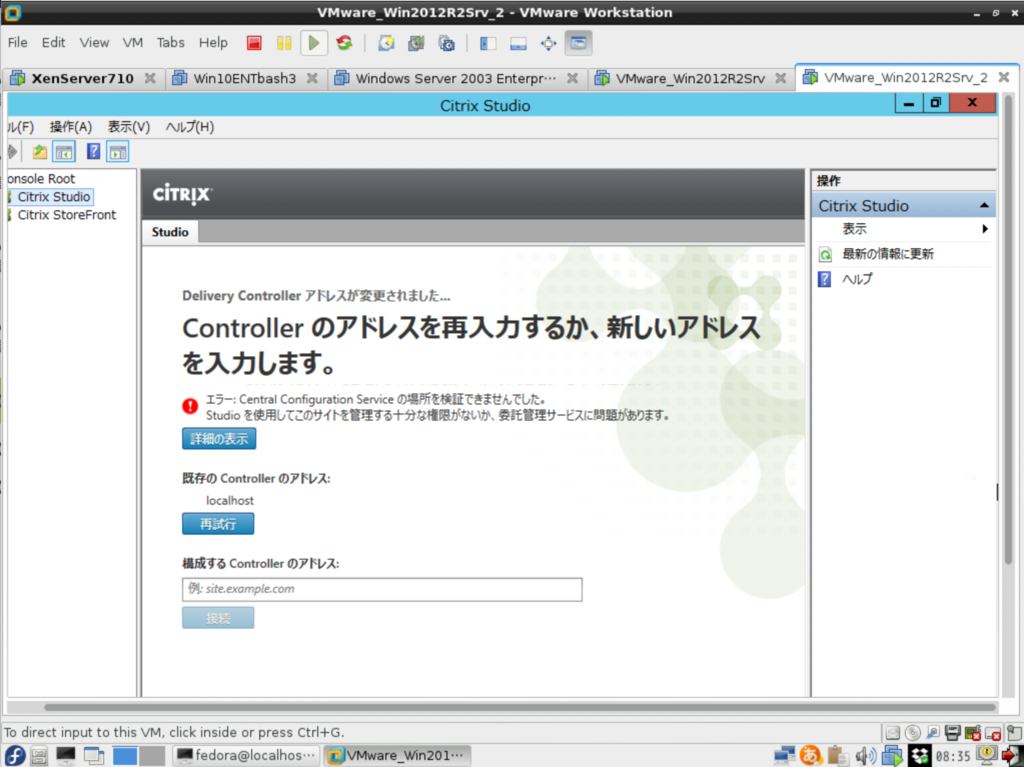
Task: Open the Snapshot Manager icon
Action: (x=447, y=43)
